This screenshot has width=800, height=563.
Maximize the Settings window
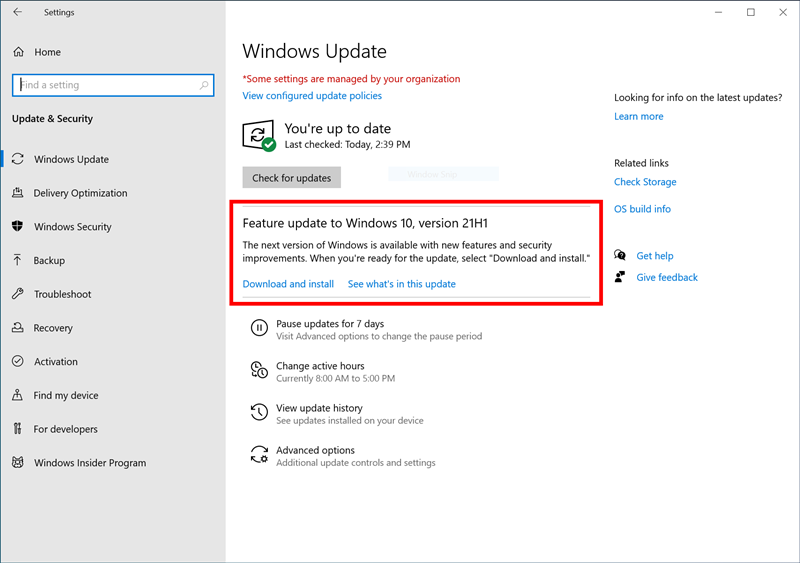[x=751, y=12]
